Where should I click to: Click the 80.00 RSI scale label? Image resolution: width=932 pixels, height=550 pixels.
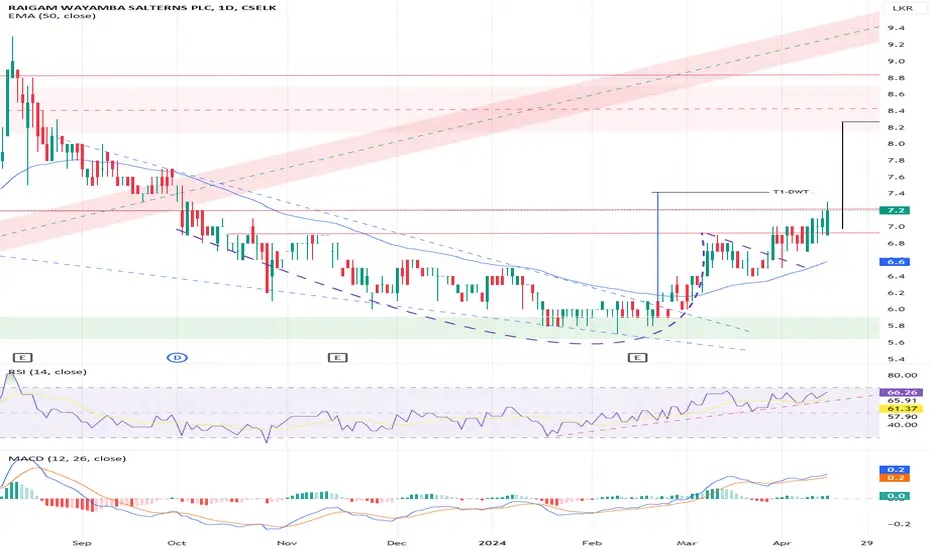coord(902,375)
